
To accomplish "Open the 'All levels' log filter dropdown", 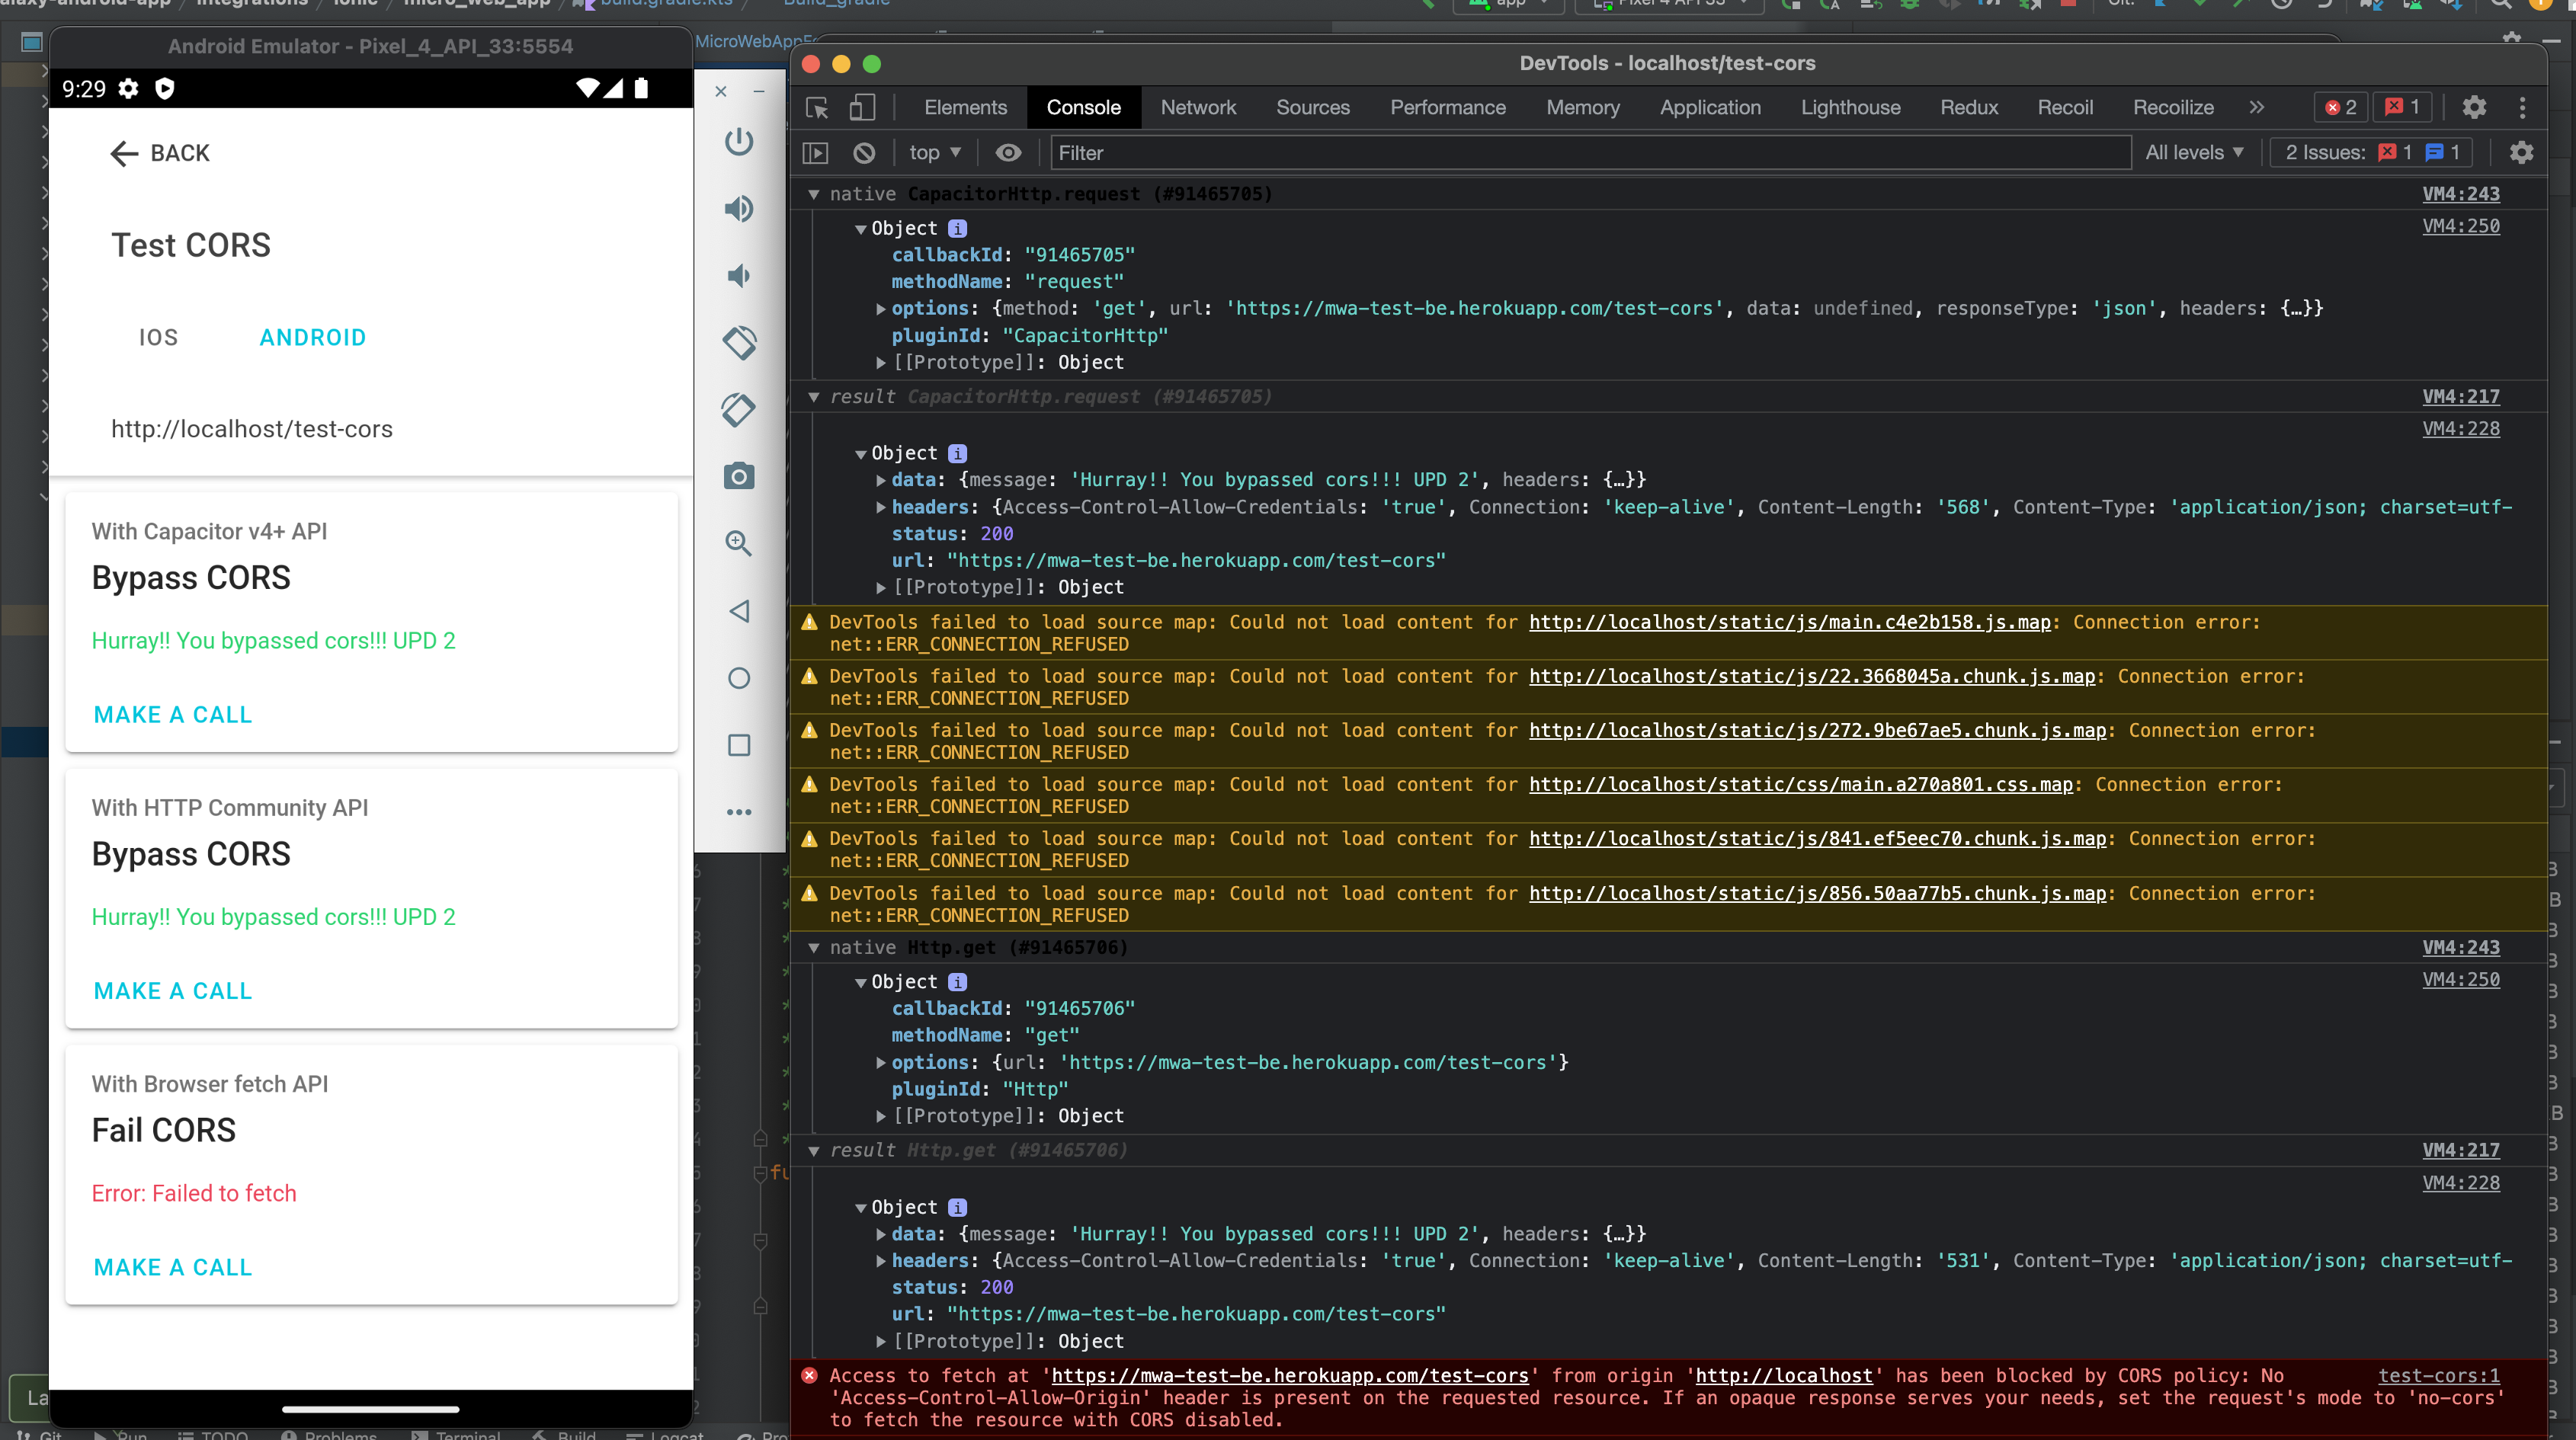I will click(x=2195, y=152).
